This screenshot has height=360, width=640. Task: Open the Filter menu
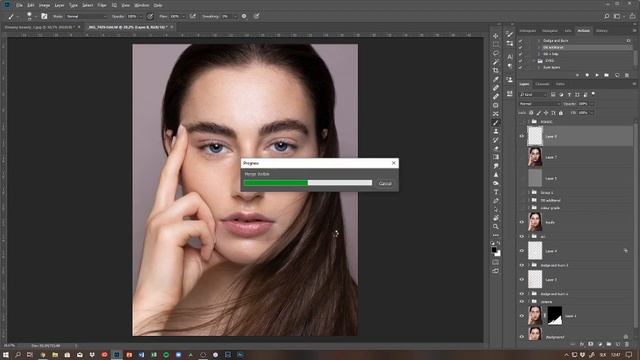point(102,5)
